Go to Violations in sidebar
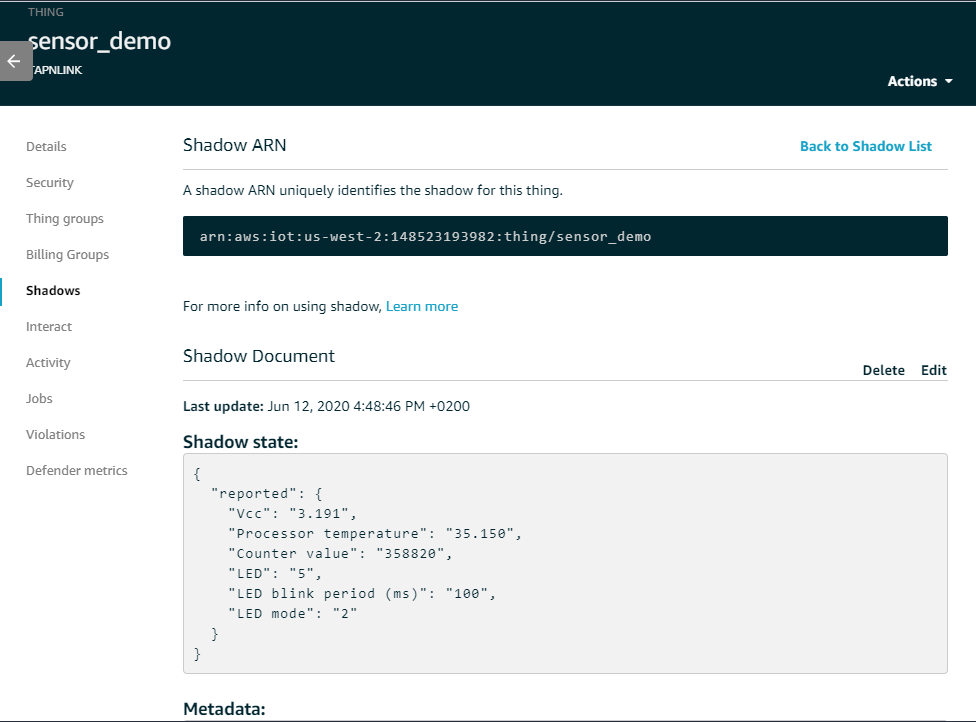The height and width of the screenshot is (722, 976). point(55,434)
